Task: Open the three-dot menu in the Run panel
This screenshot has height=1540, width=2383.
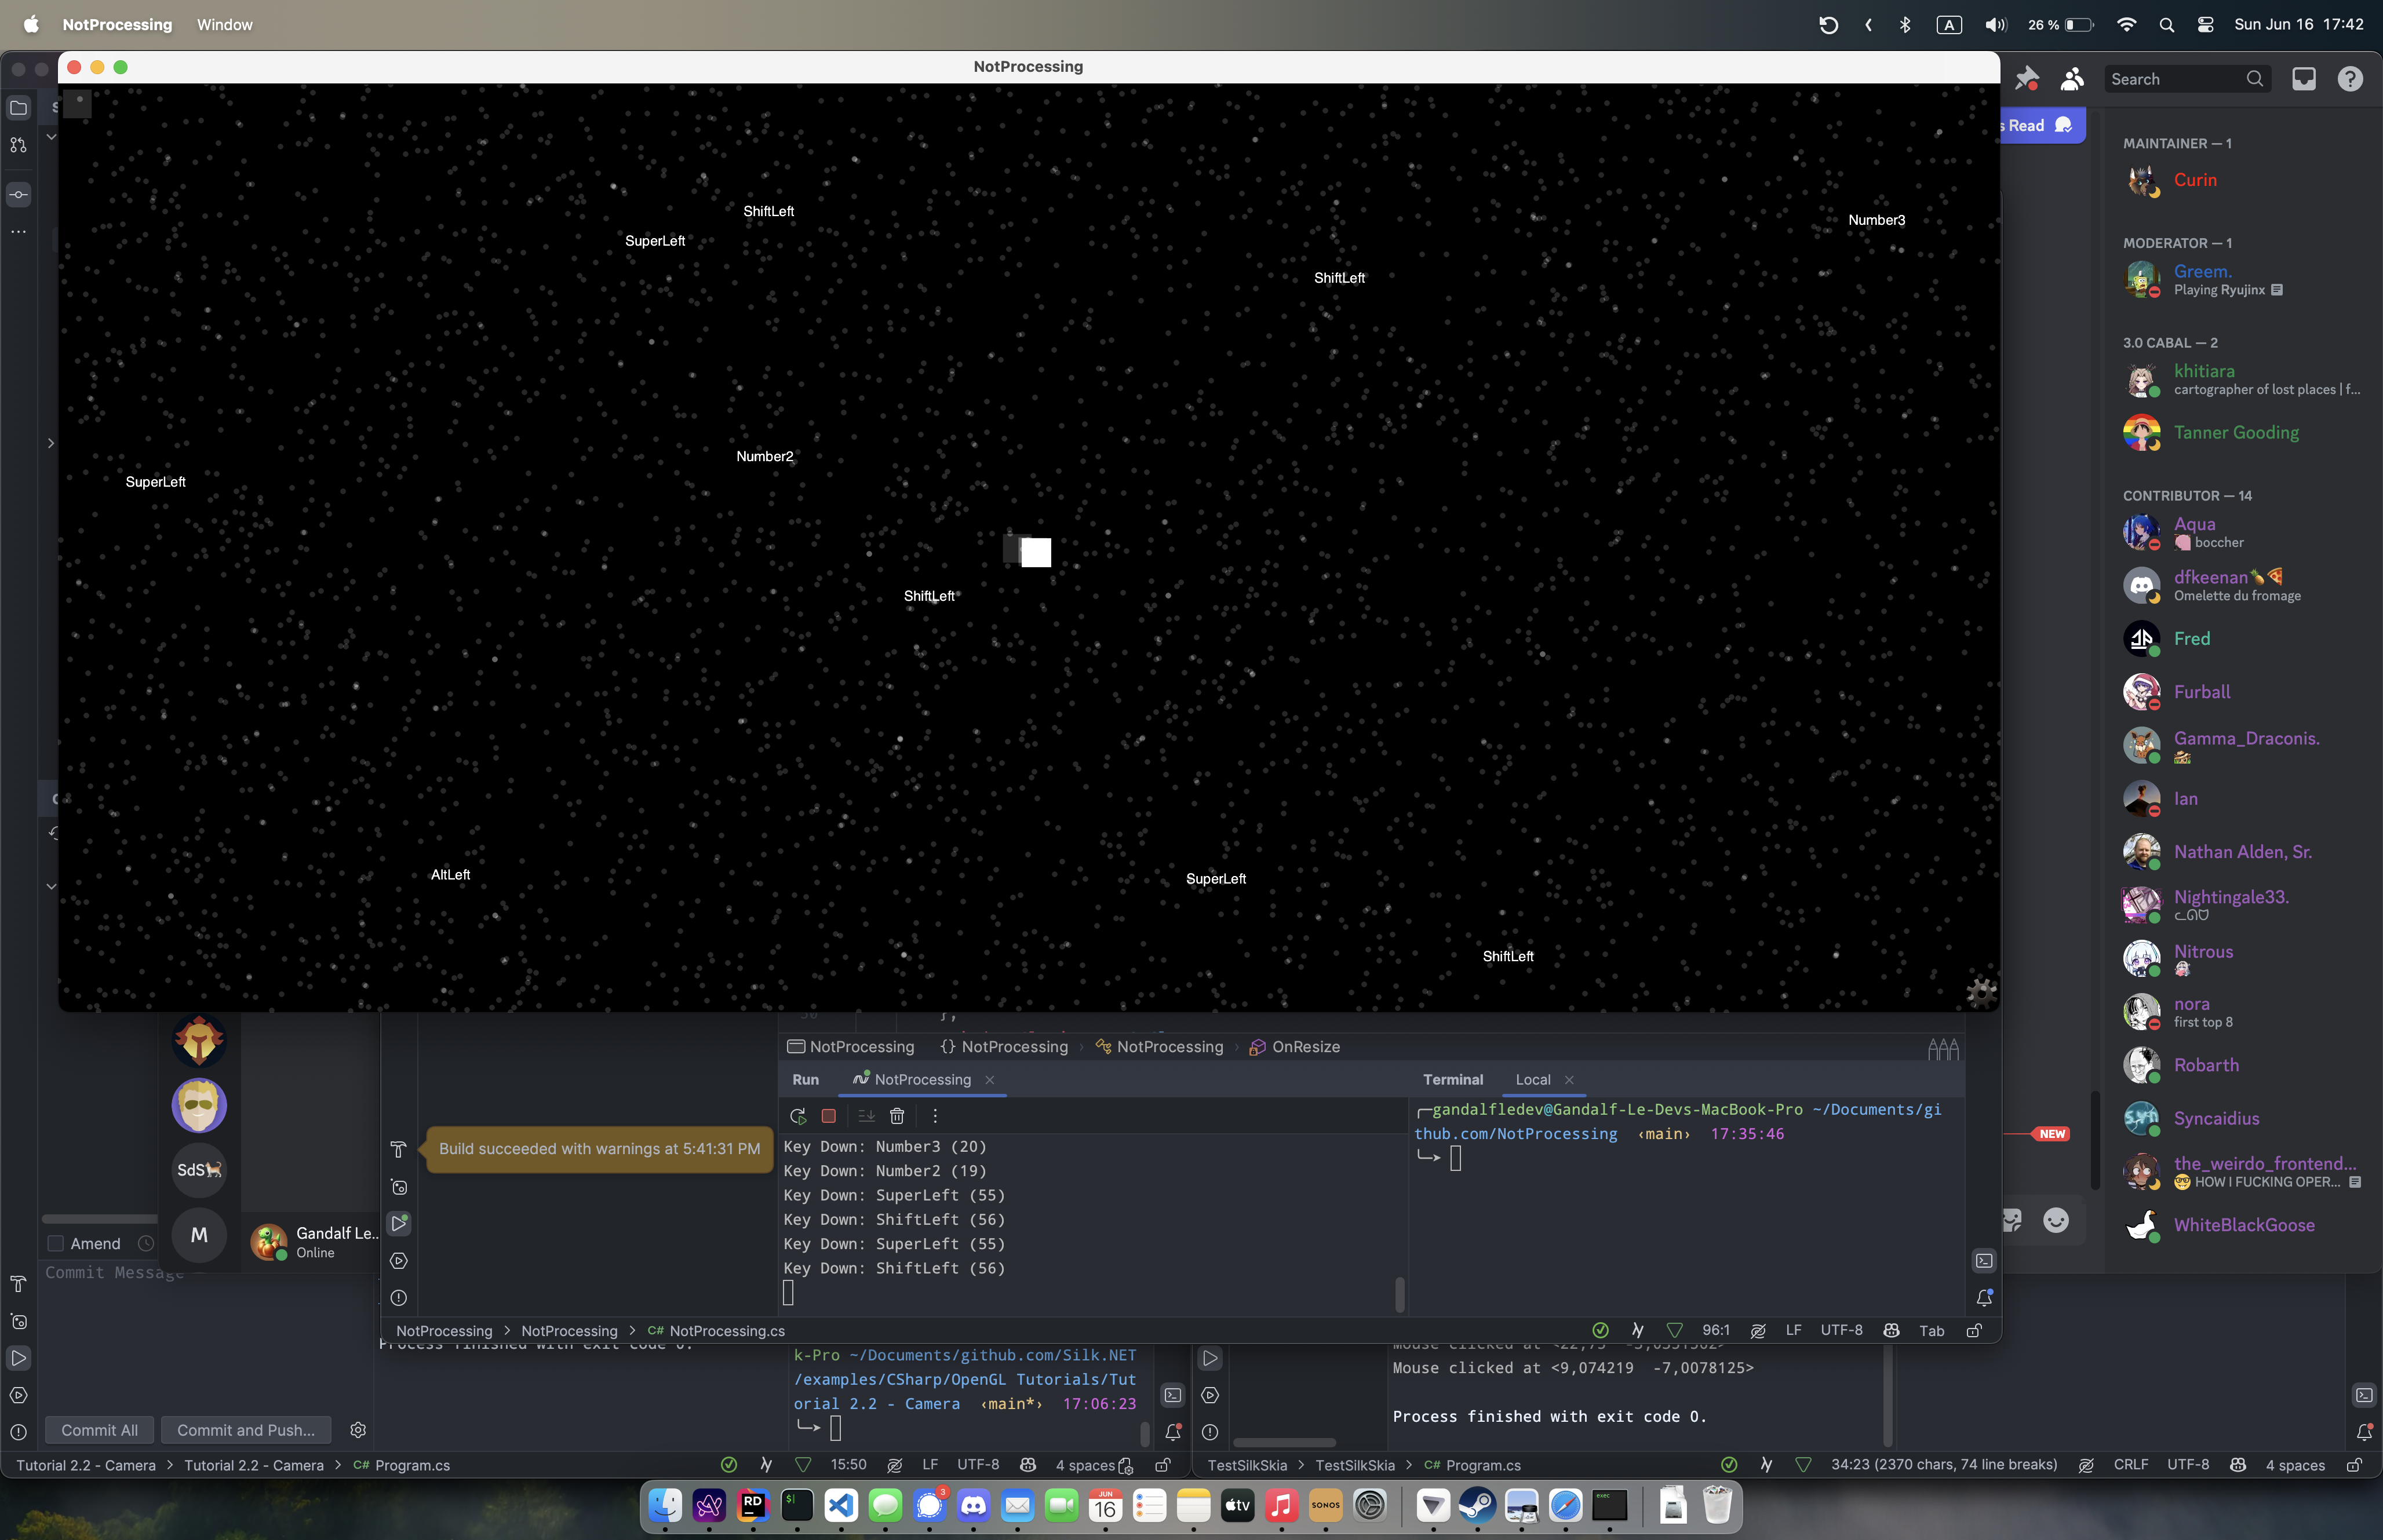Action: pos(934,1115)
